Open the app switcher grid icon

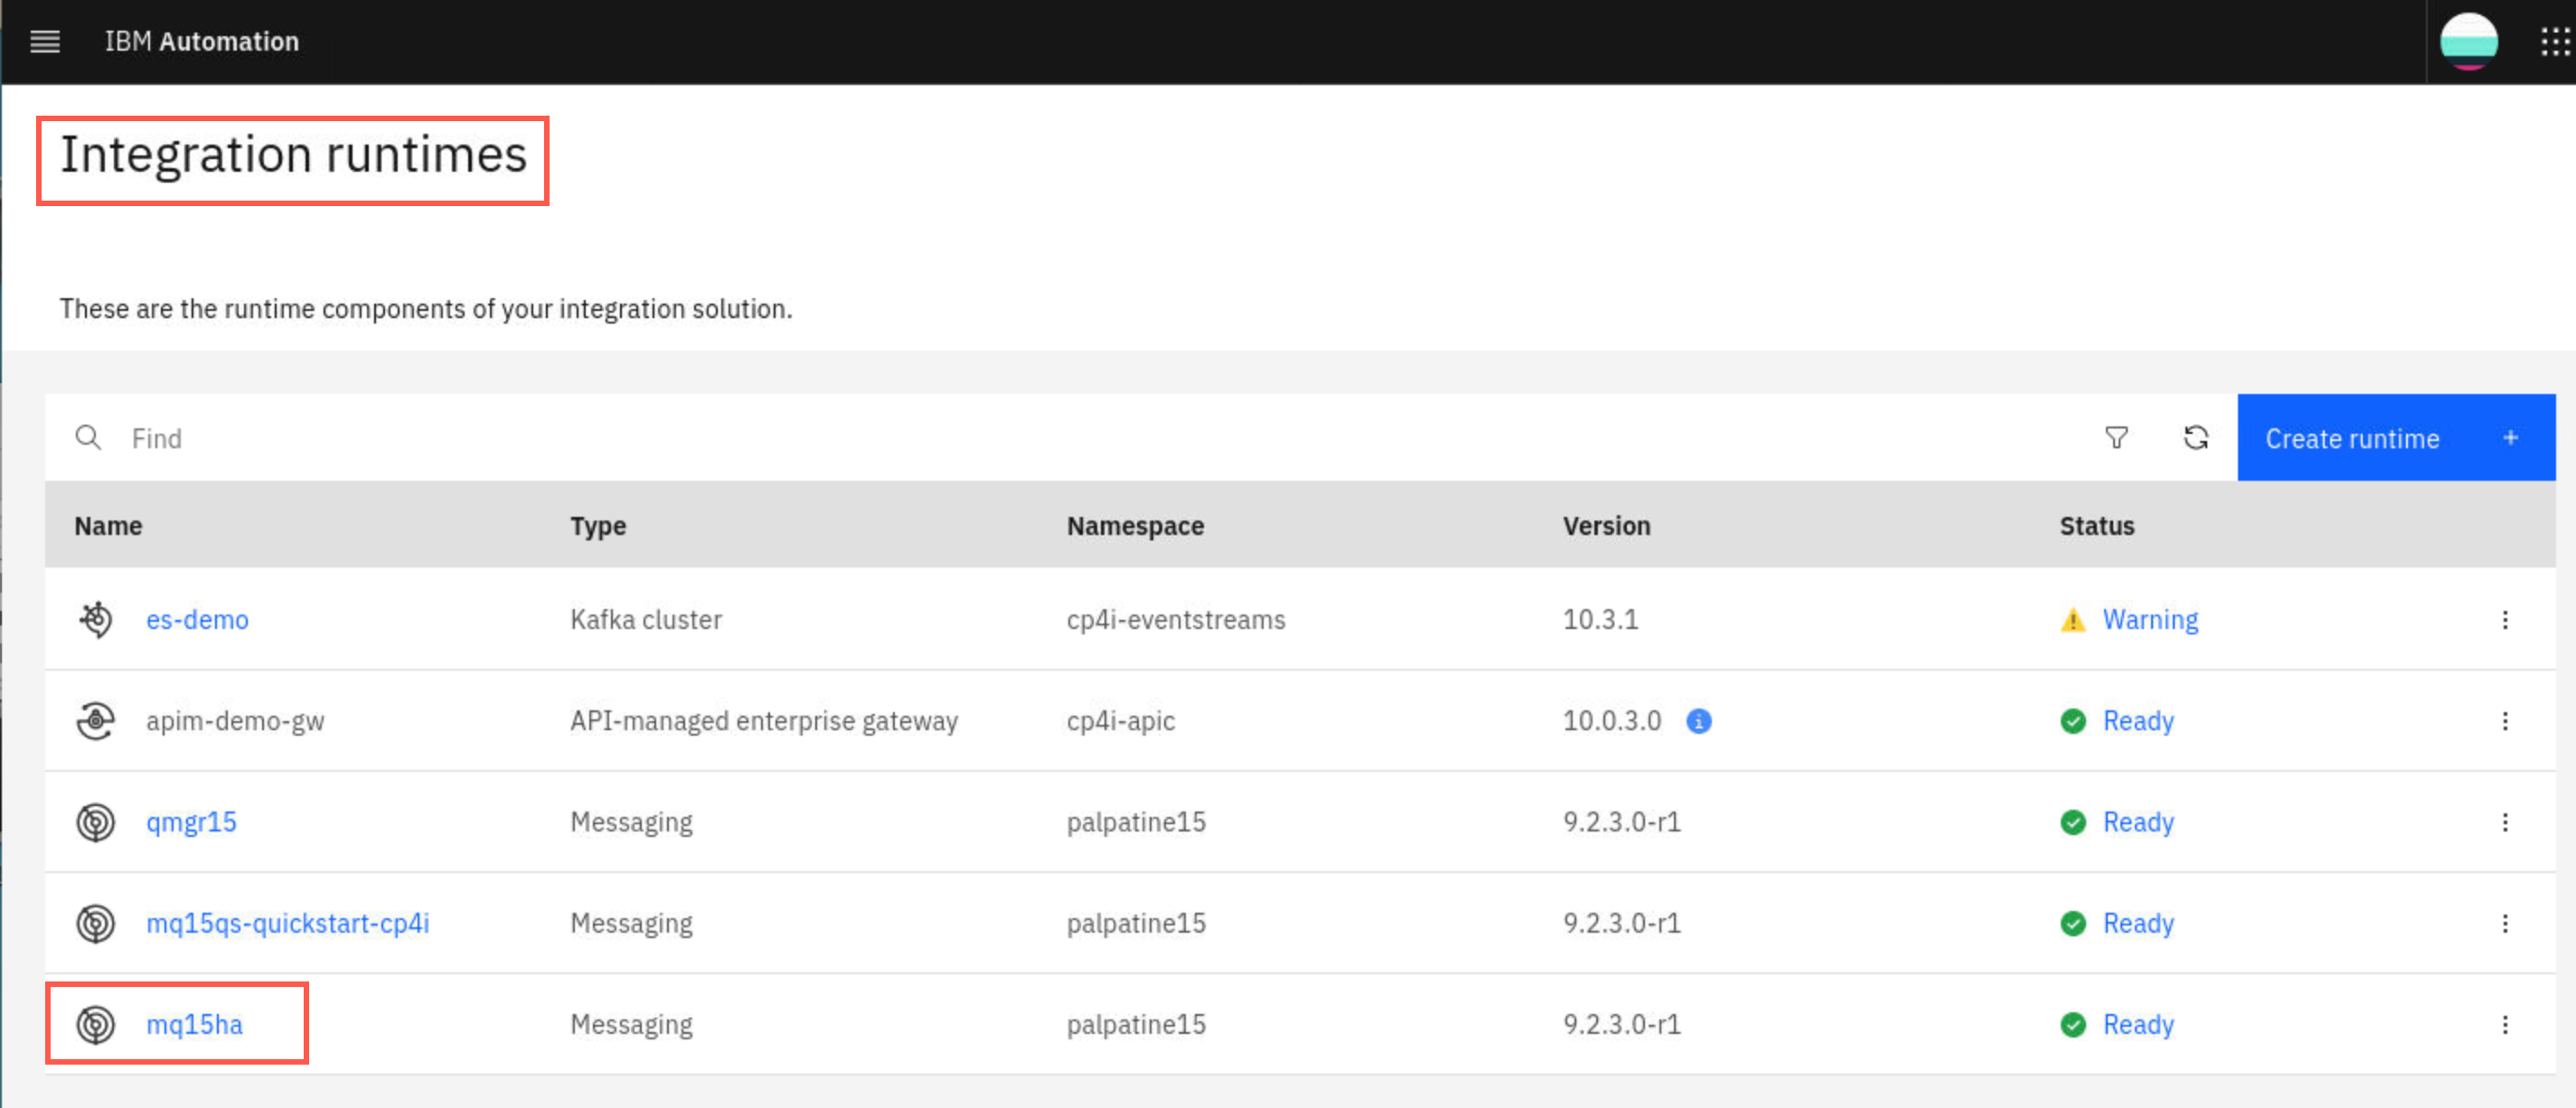point(2555,41)
